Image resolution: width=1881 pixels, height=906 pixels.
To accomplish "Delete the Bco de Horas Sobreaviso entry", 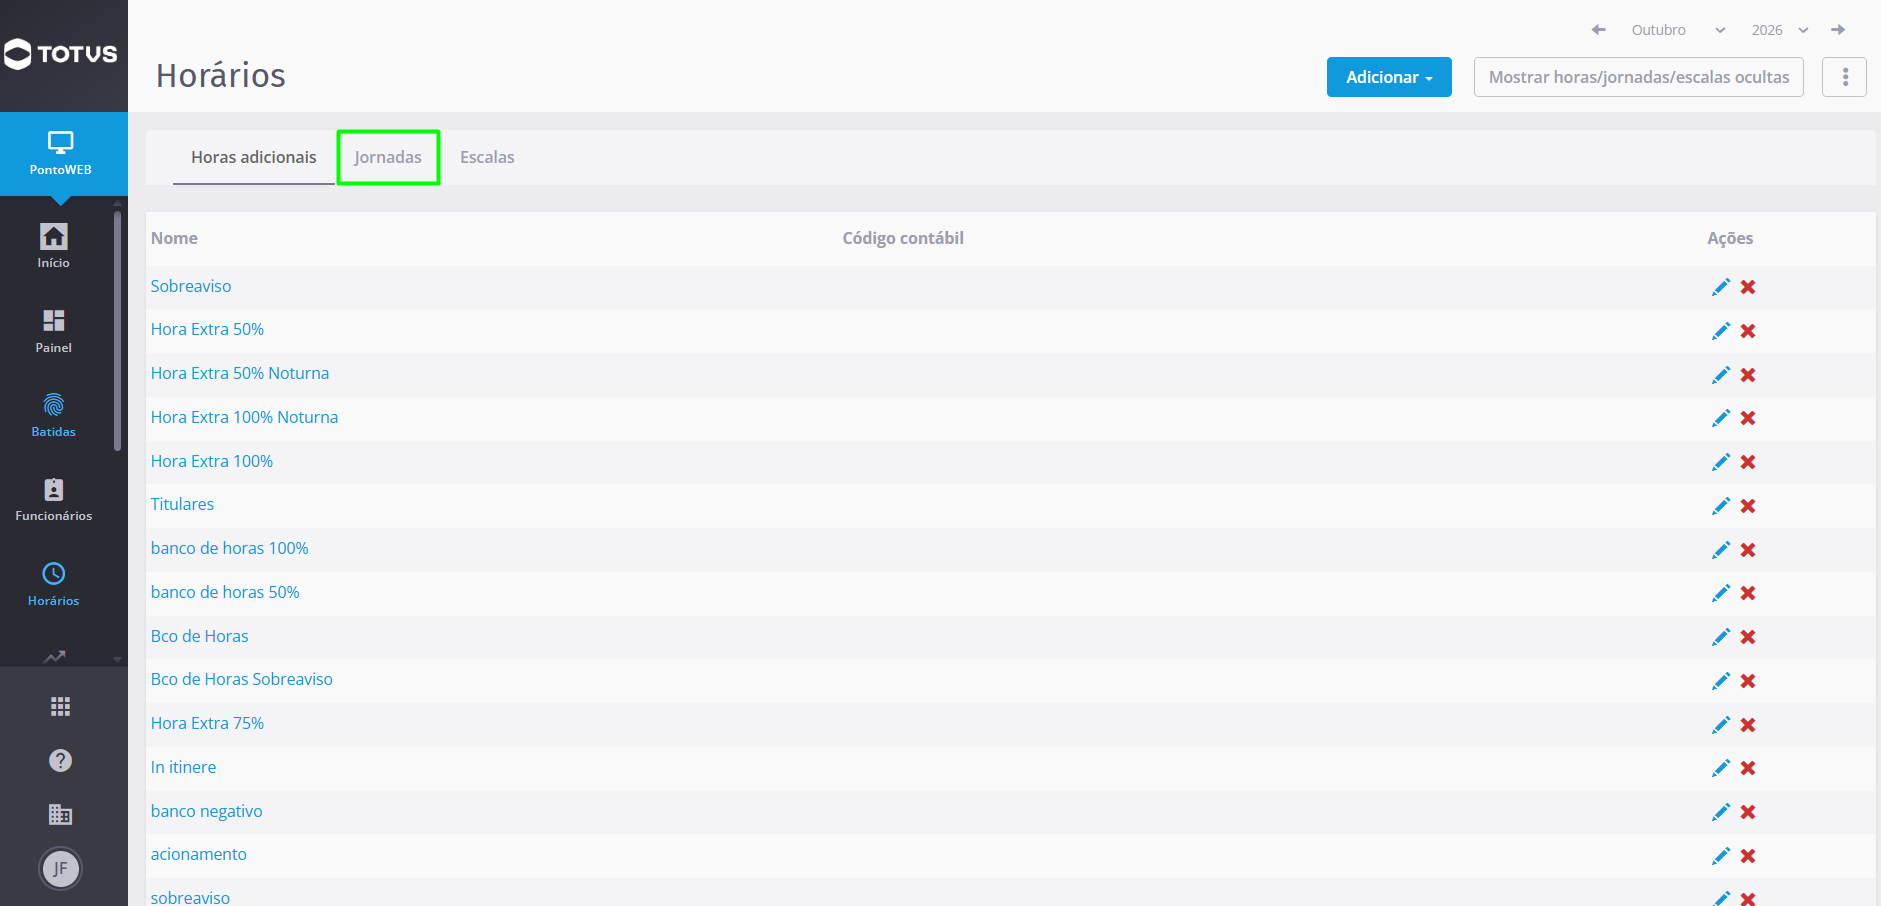I will pyautogui.click(x=1748, y=681).
